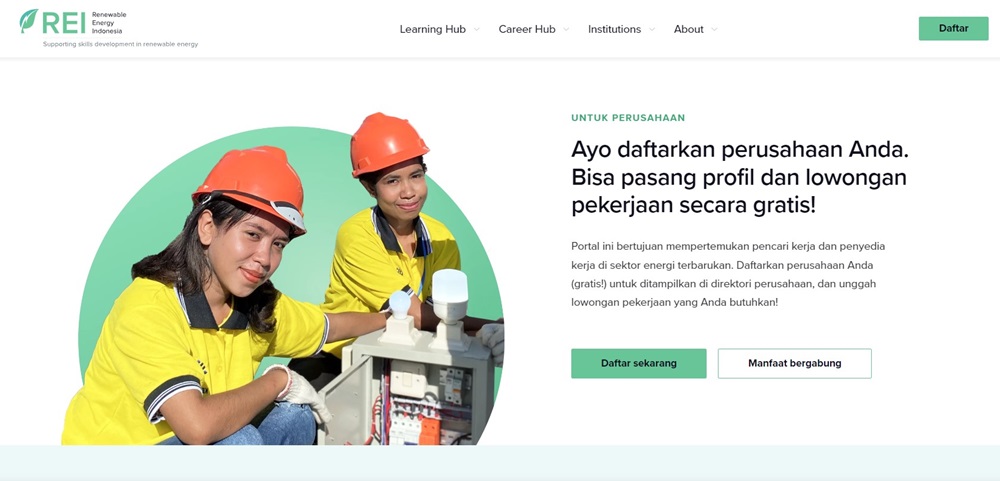Screen dimensions: 1000x481
Task: Click the Daftar sekarang button
Action: coord(638,363)
